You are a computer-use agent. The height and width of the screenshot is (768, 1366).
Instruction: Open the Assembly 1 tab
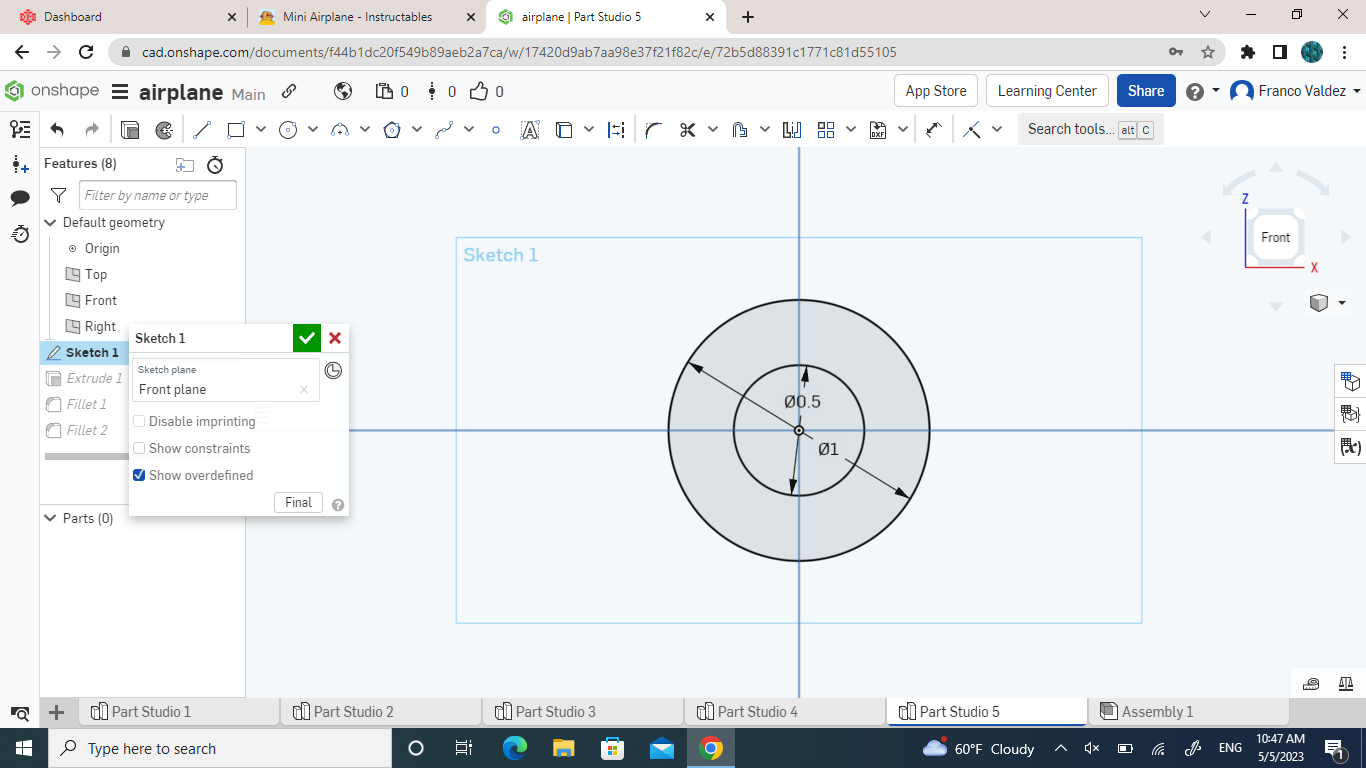click(x=1158, y=711)
